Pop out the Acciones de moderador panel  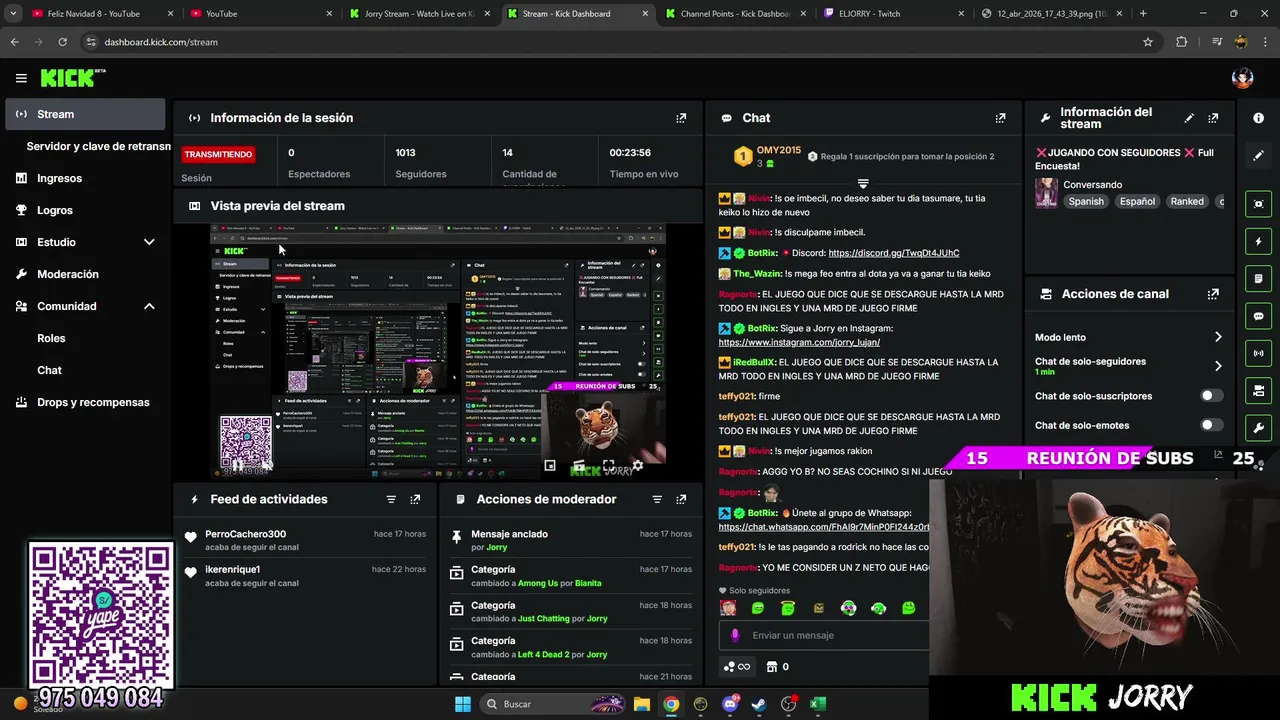[x=681, y=499]
